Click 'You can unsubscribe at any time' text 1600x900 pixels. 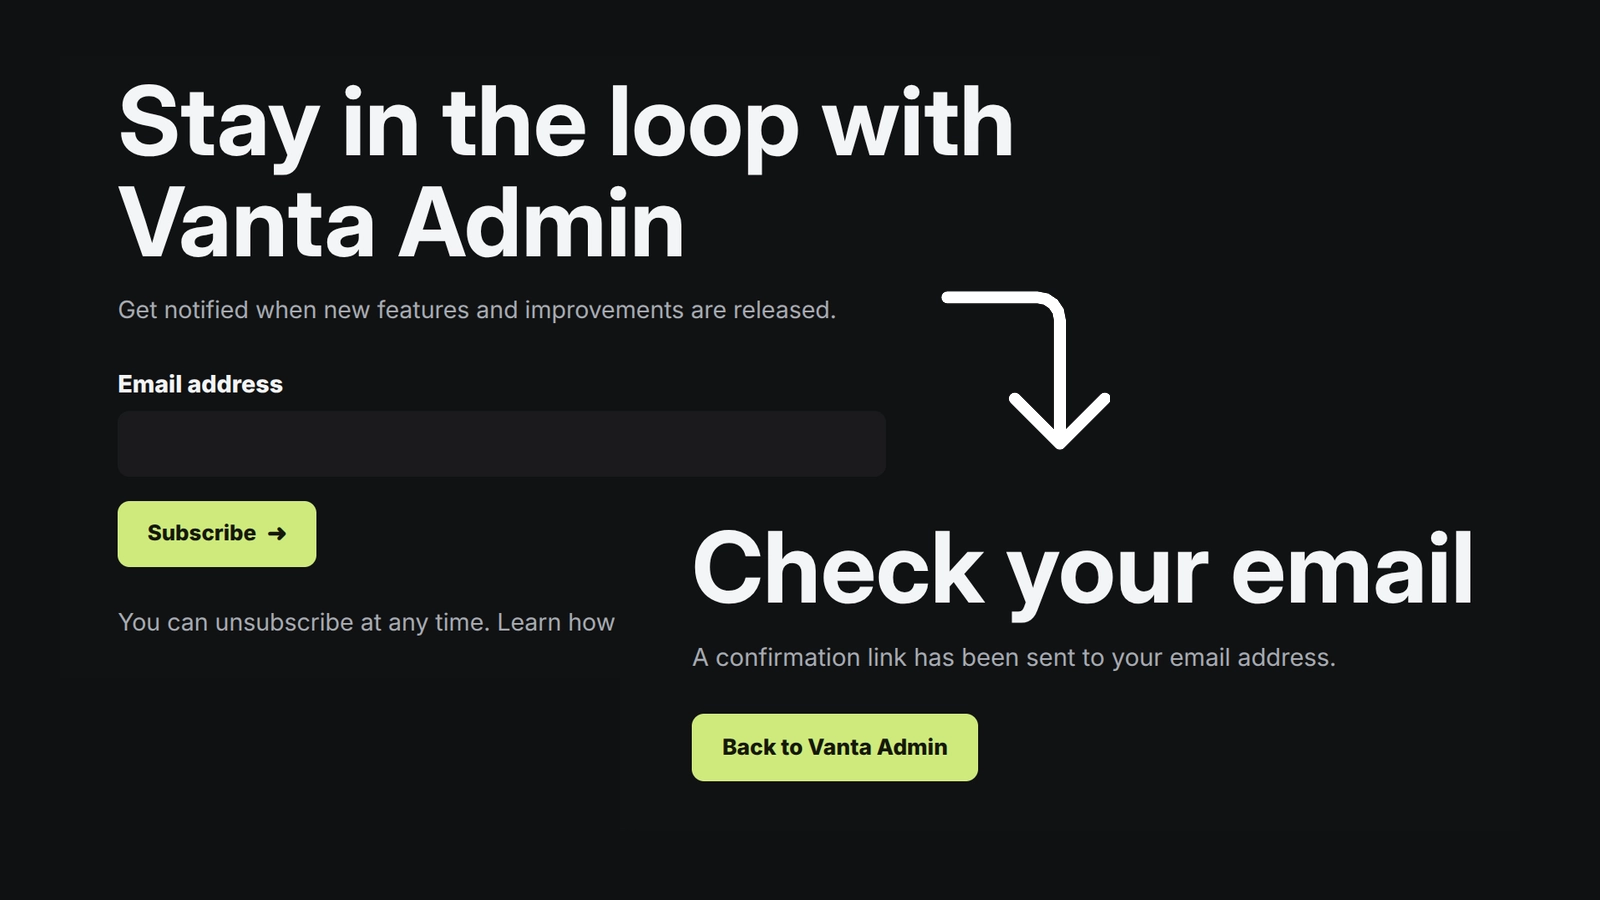pos(304,622)
